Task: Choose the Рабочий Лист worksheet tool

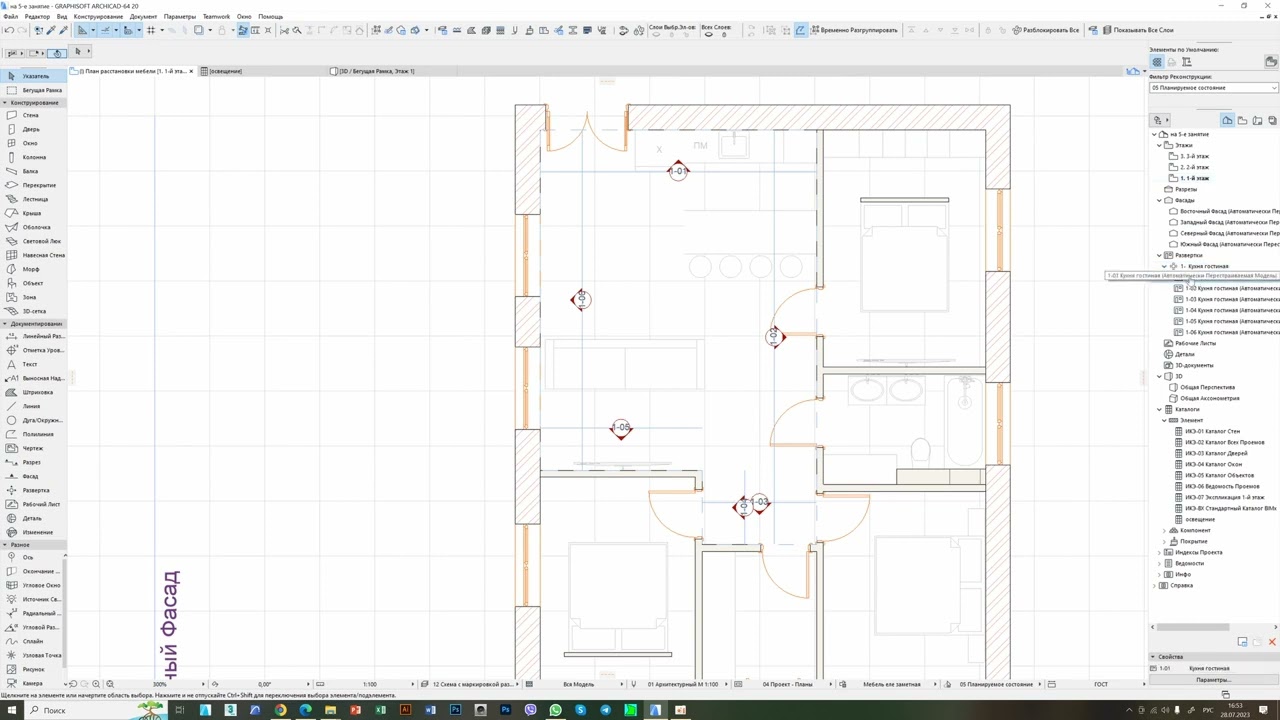Action: pyautogui.click(x=38, y=504)
